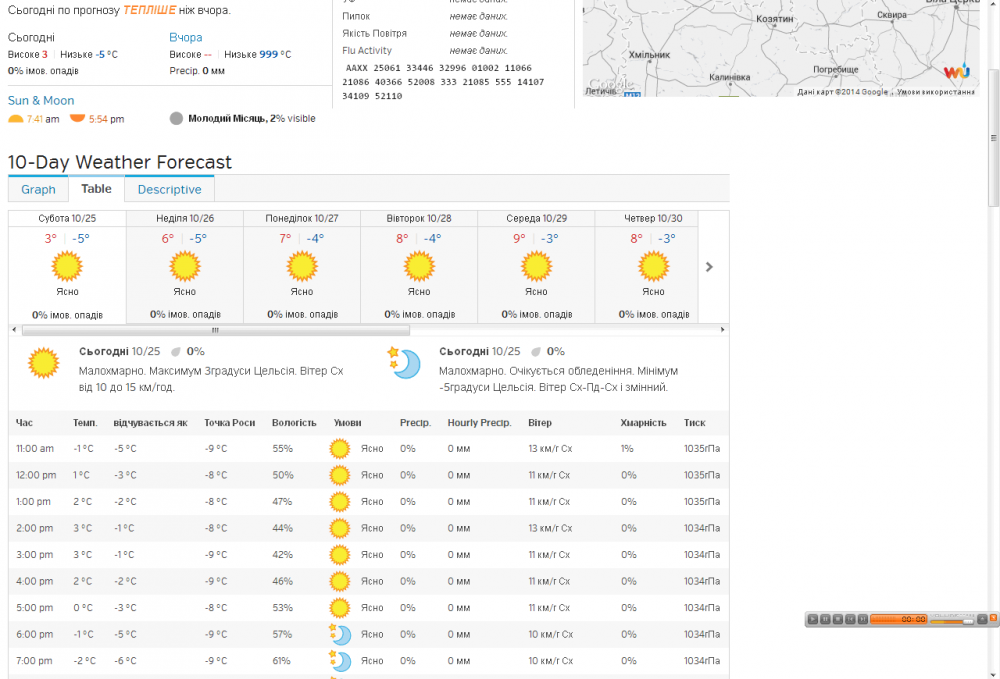This screenshot has width=1000, height=679.
Task: Open the Descriptive forecast tab
Action: pos(170,189)
